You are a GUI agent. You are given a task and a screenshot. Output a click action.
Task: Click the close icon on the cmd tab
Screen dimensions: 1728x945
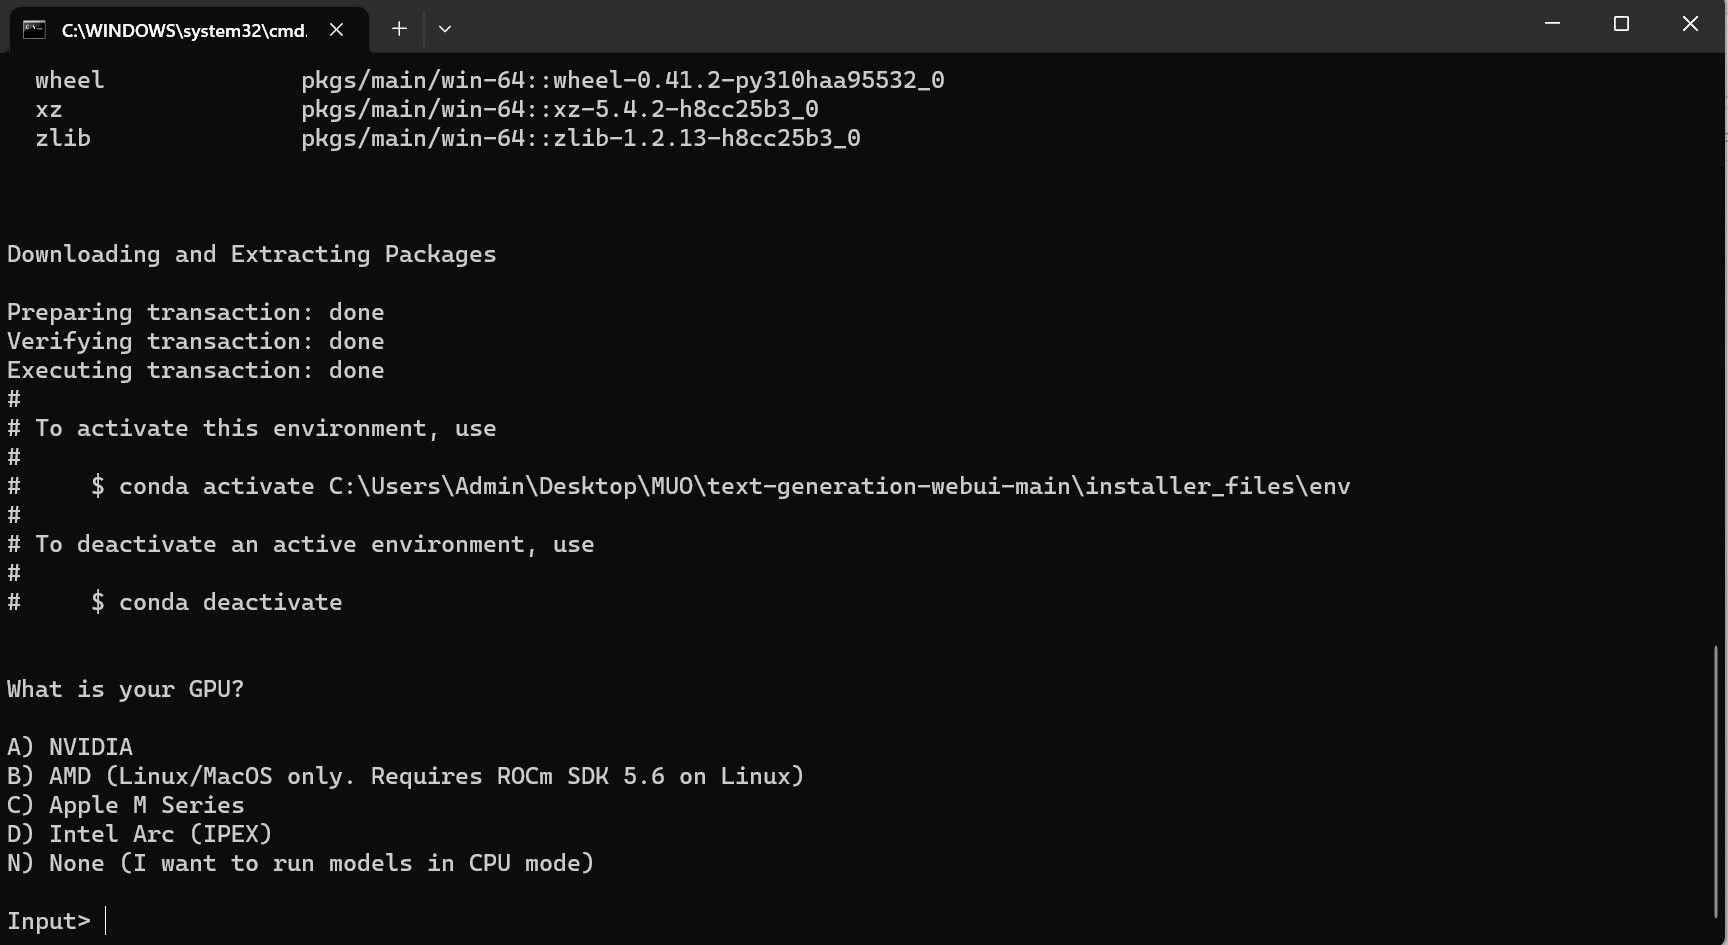click(x=336, y=30)
